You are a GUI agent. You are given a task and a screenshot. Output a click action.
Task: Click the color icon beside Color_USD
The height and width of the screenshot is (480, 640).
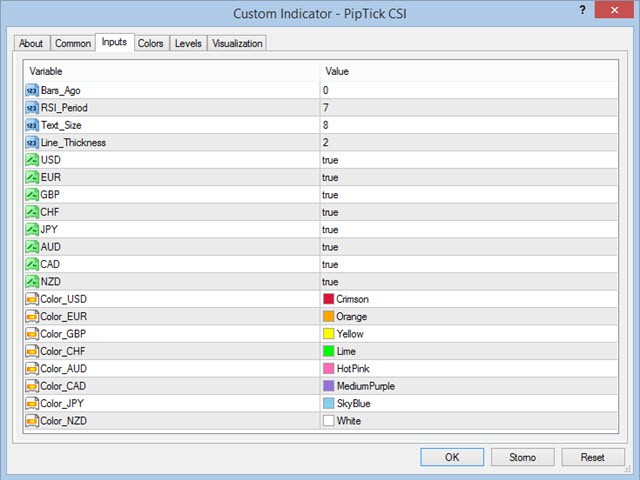(32, 299)
